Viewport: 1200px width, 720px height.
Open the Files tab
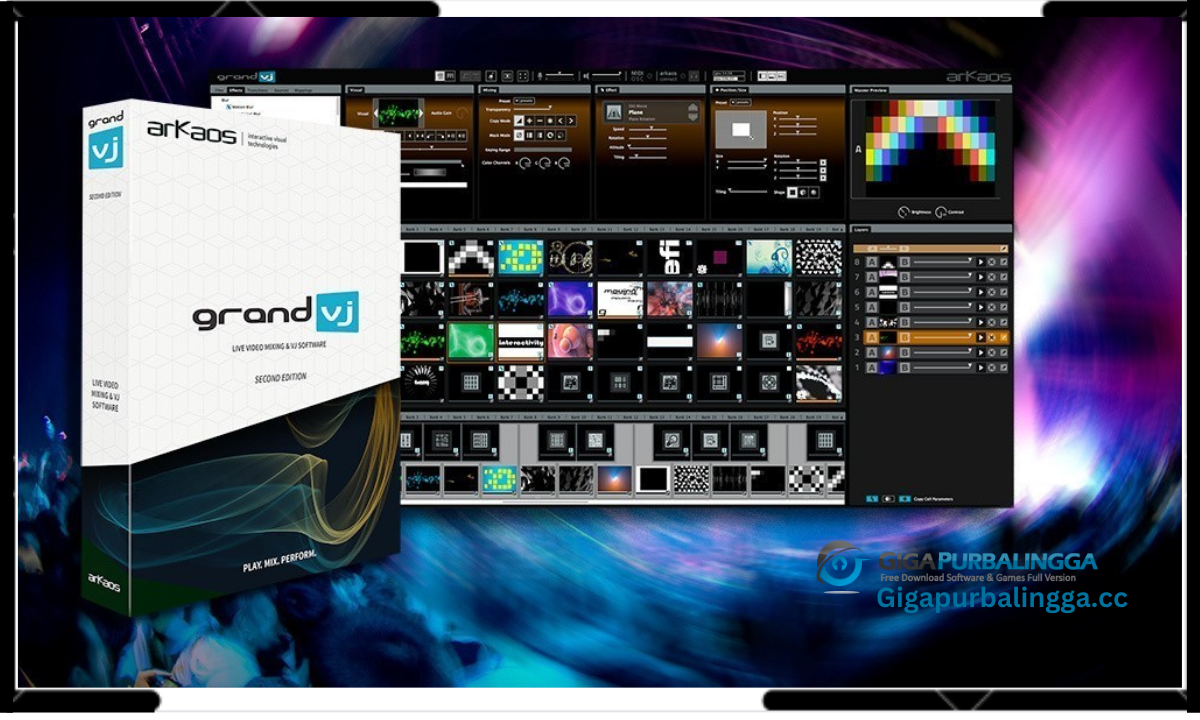point(219,90)
